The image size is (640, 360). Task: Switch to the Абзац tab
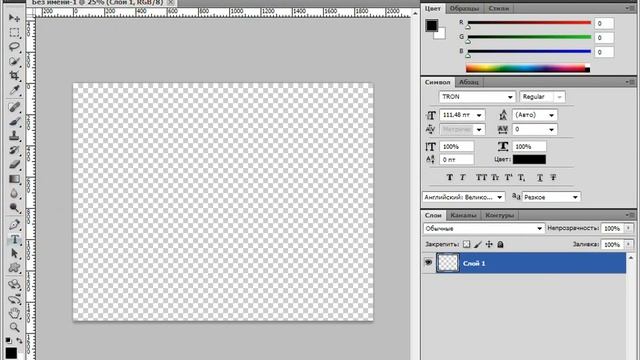469,82
